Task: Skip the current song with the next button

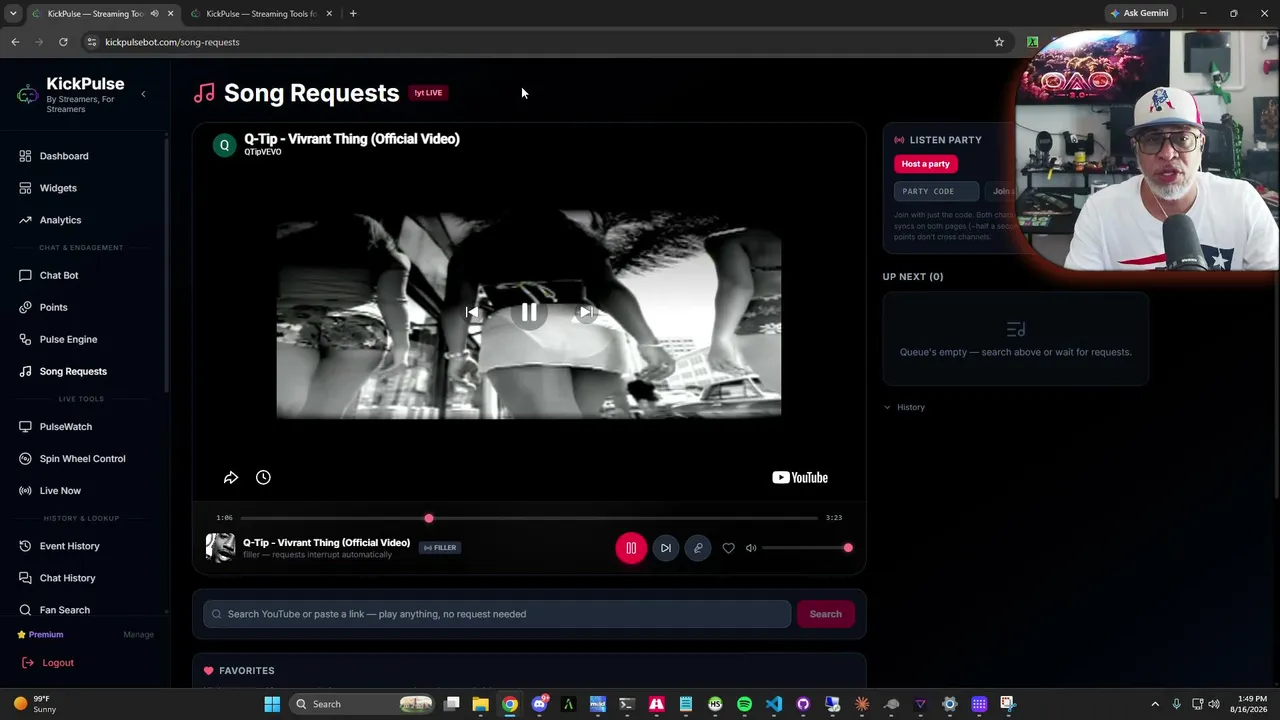Action: coord(666,548)
